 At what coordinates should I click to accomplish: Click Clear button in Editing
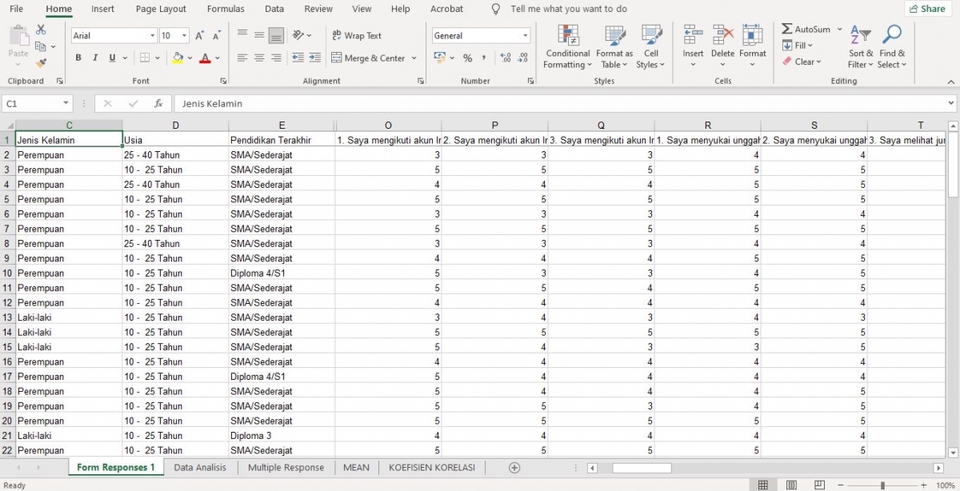[800, 61]
